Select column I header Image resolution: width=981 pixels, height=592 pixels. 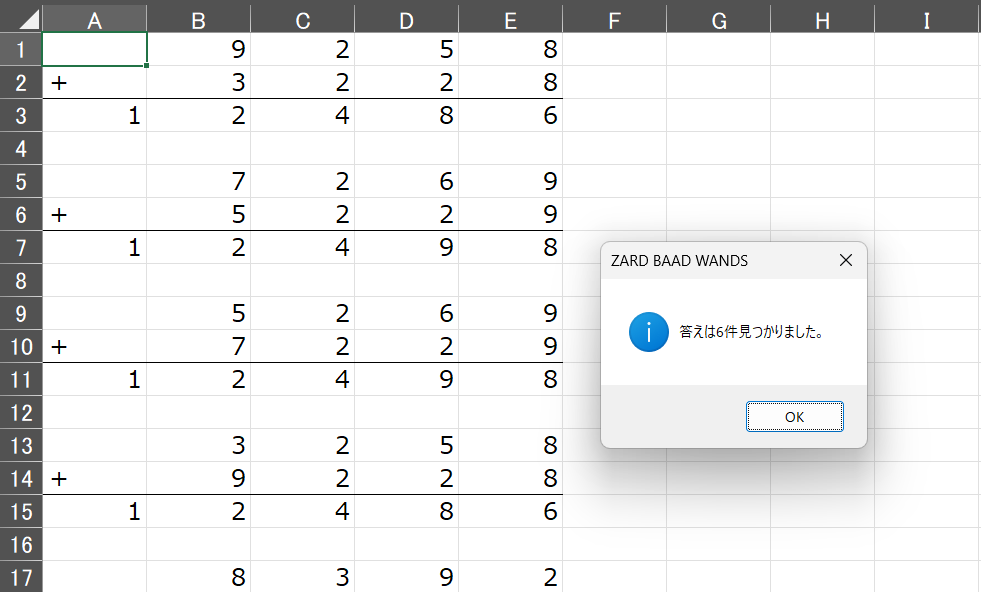[x=927, y=20]
